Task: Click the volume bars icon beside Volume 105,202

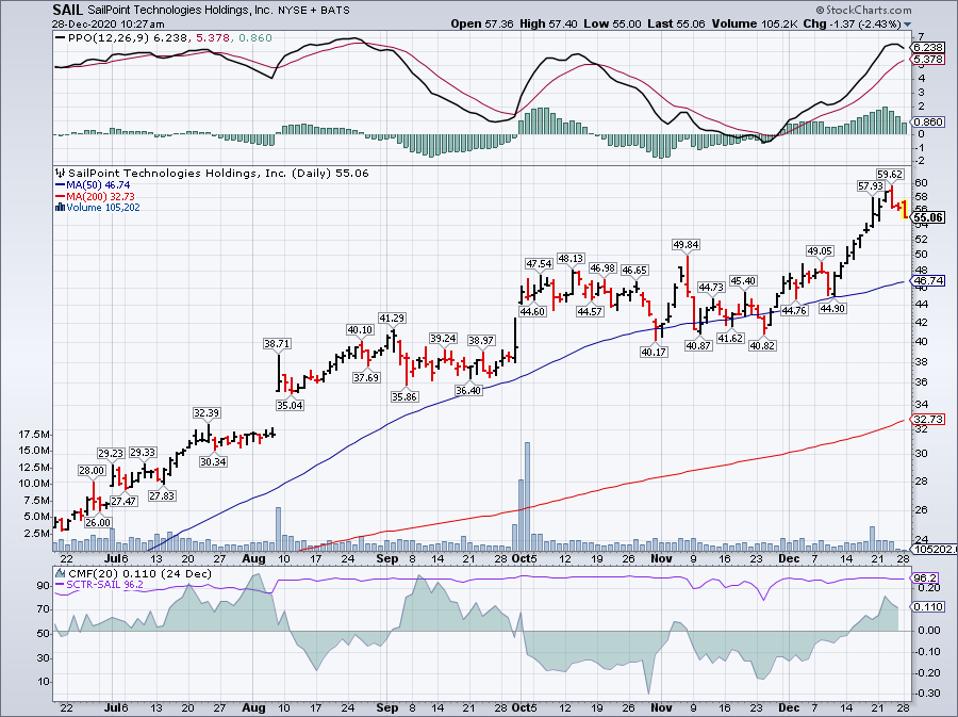Action: [59, 207]
